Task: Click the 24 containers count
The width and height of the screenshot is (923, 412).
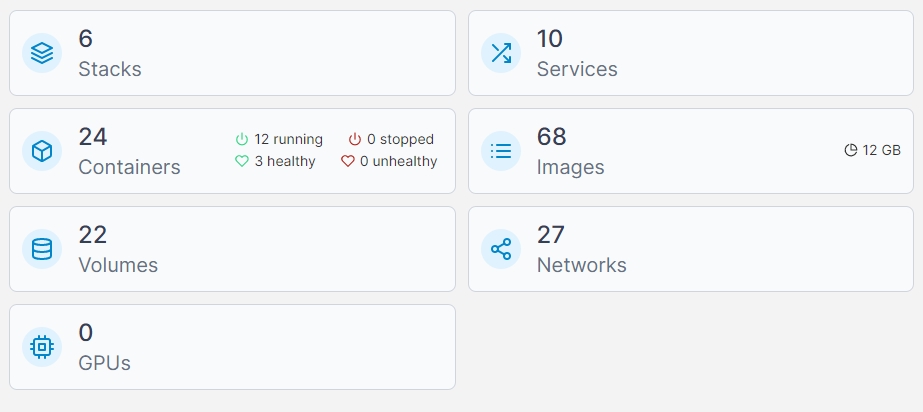Action: pyautogui.click(x=93, y=137)
